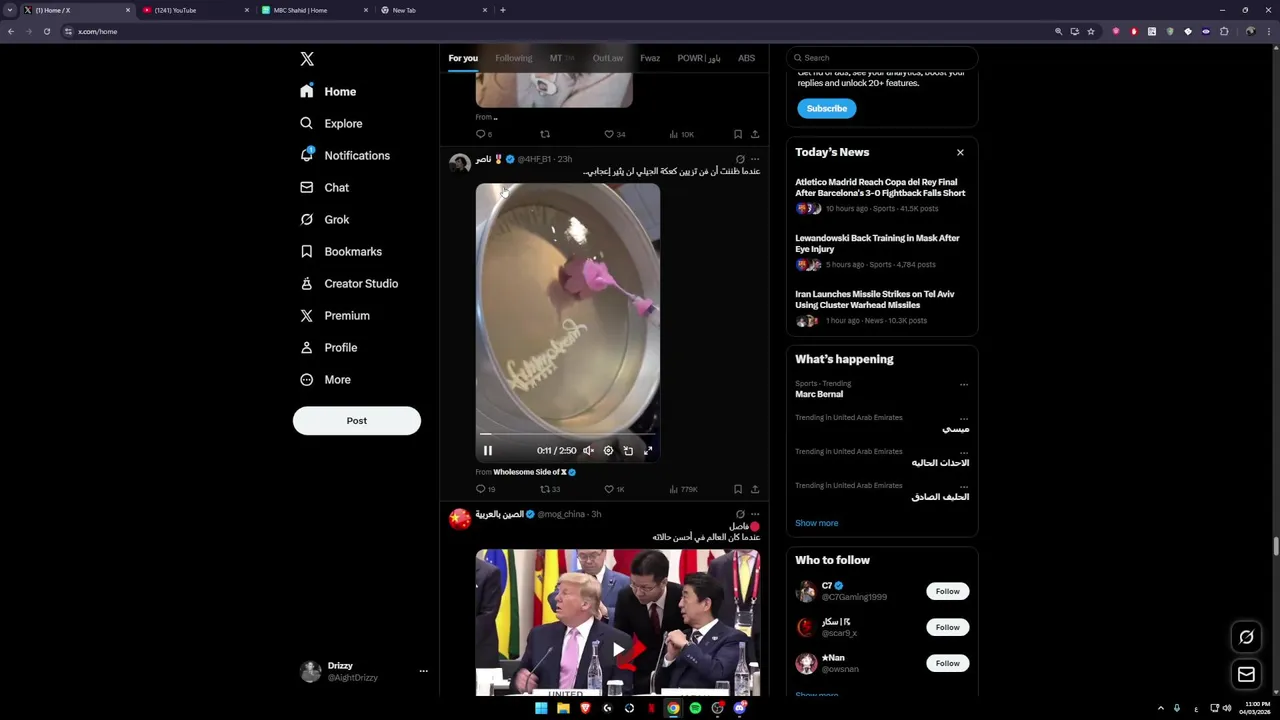Screen dimensions: 1280x720
Task: Click Grok explain icon on ناصر's post
Action: [x=740, y=159]
